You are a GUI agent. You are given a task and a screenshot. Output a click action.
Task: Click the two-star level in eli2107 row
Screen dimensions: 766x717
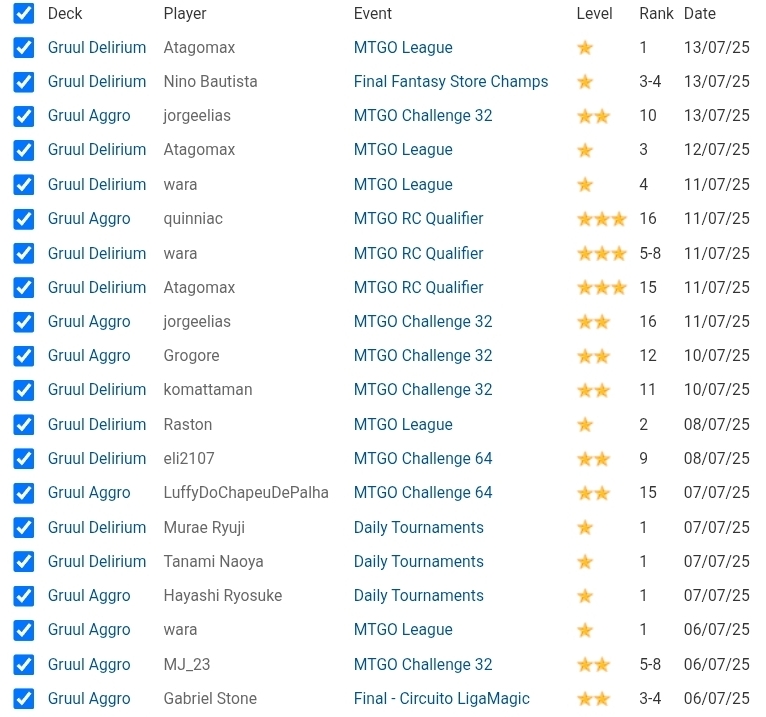point(594,459)
